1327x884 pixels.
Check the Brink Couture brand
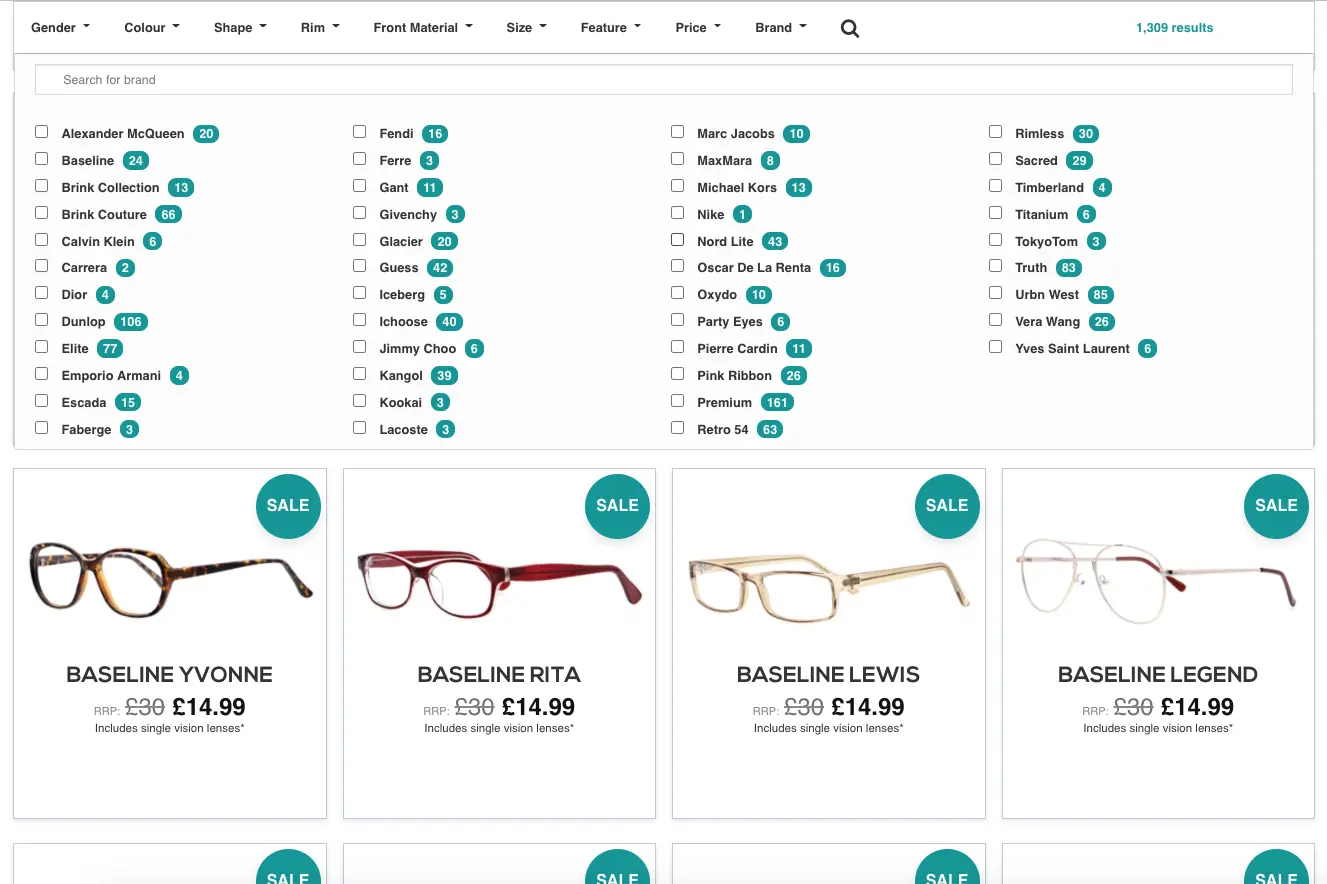[42, 213]
